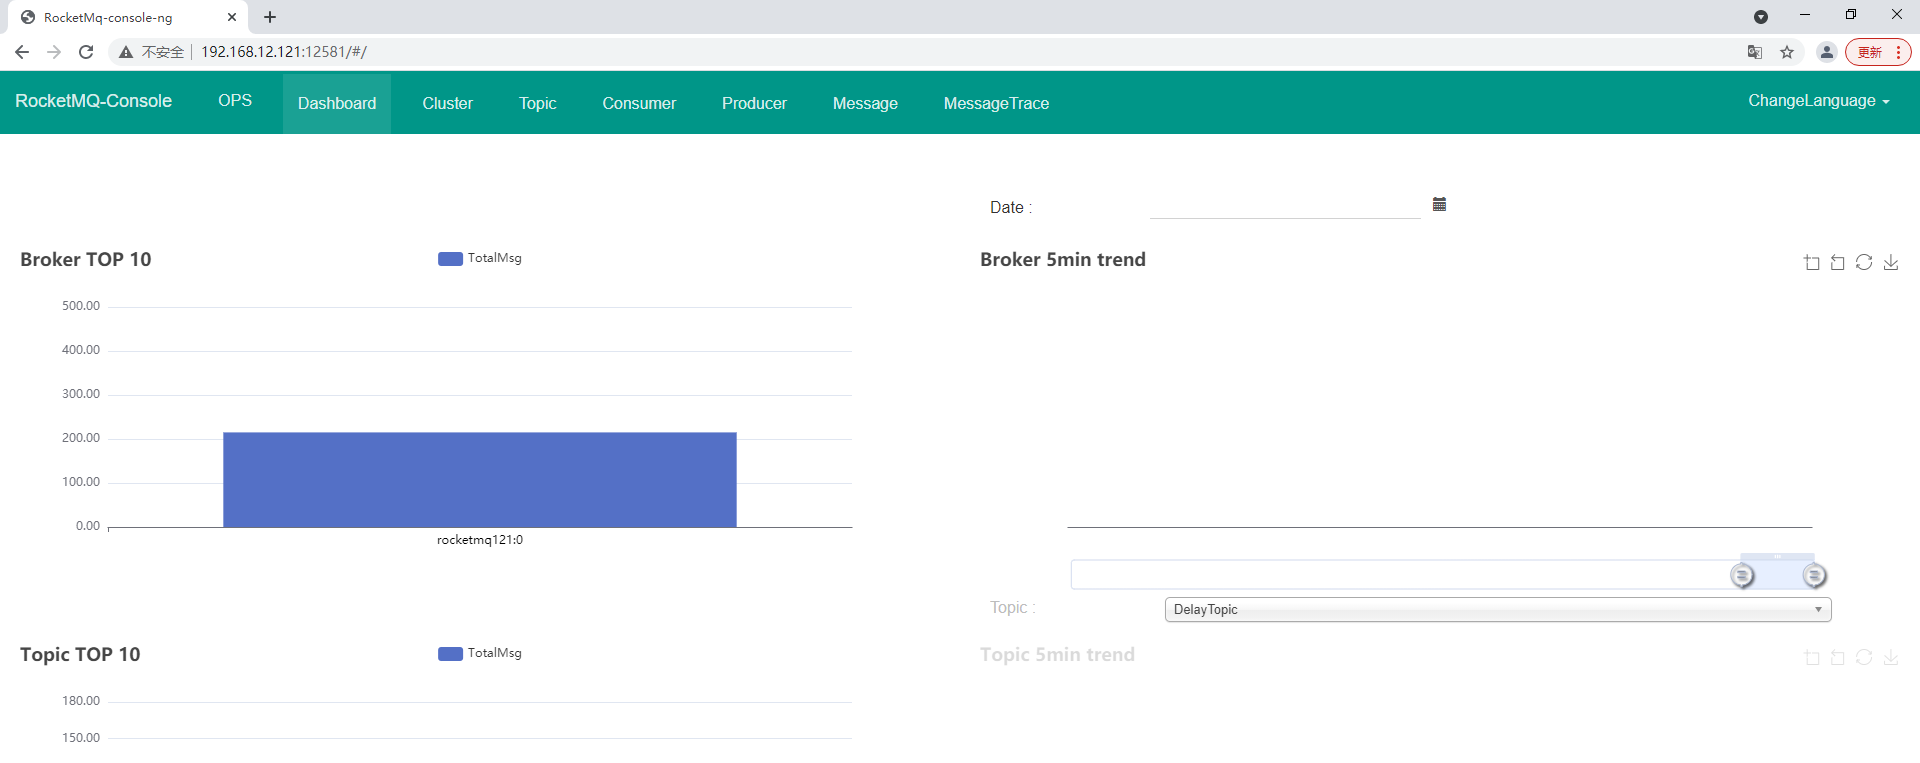Navigate to the Message page
The image size is (1920, 763).
point(865,103)
